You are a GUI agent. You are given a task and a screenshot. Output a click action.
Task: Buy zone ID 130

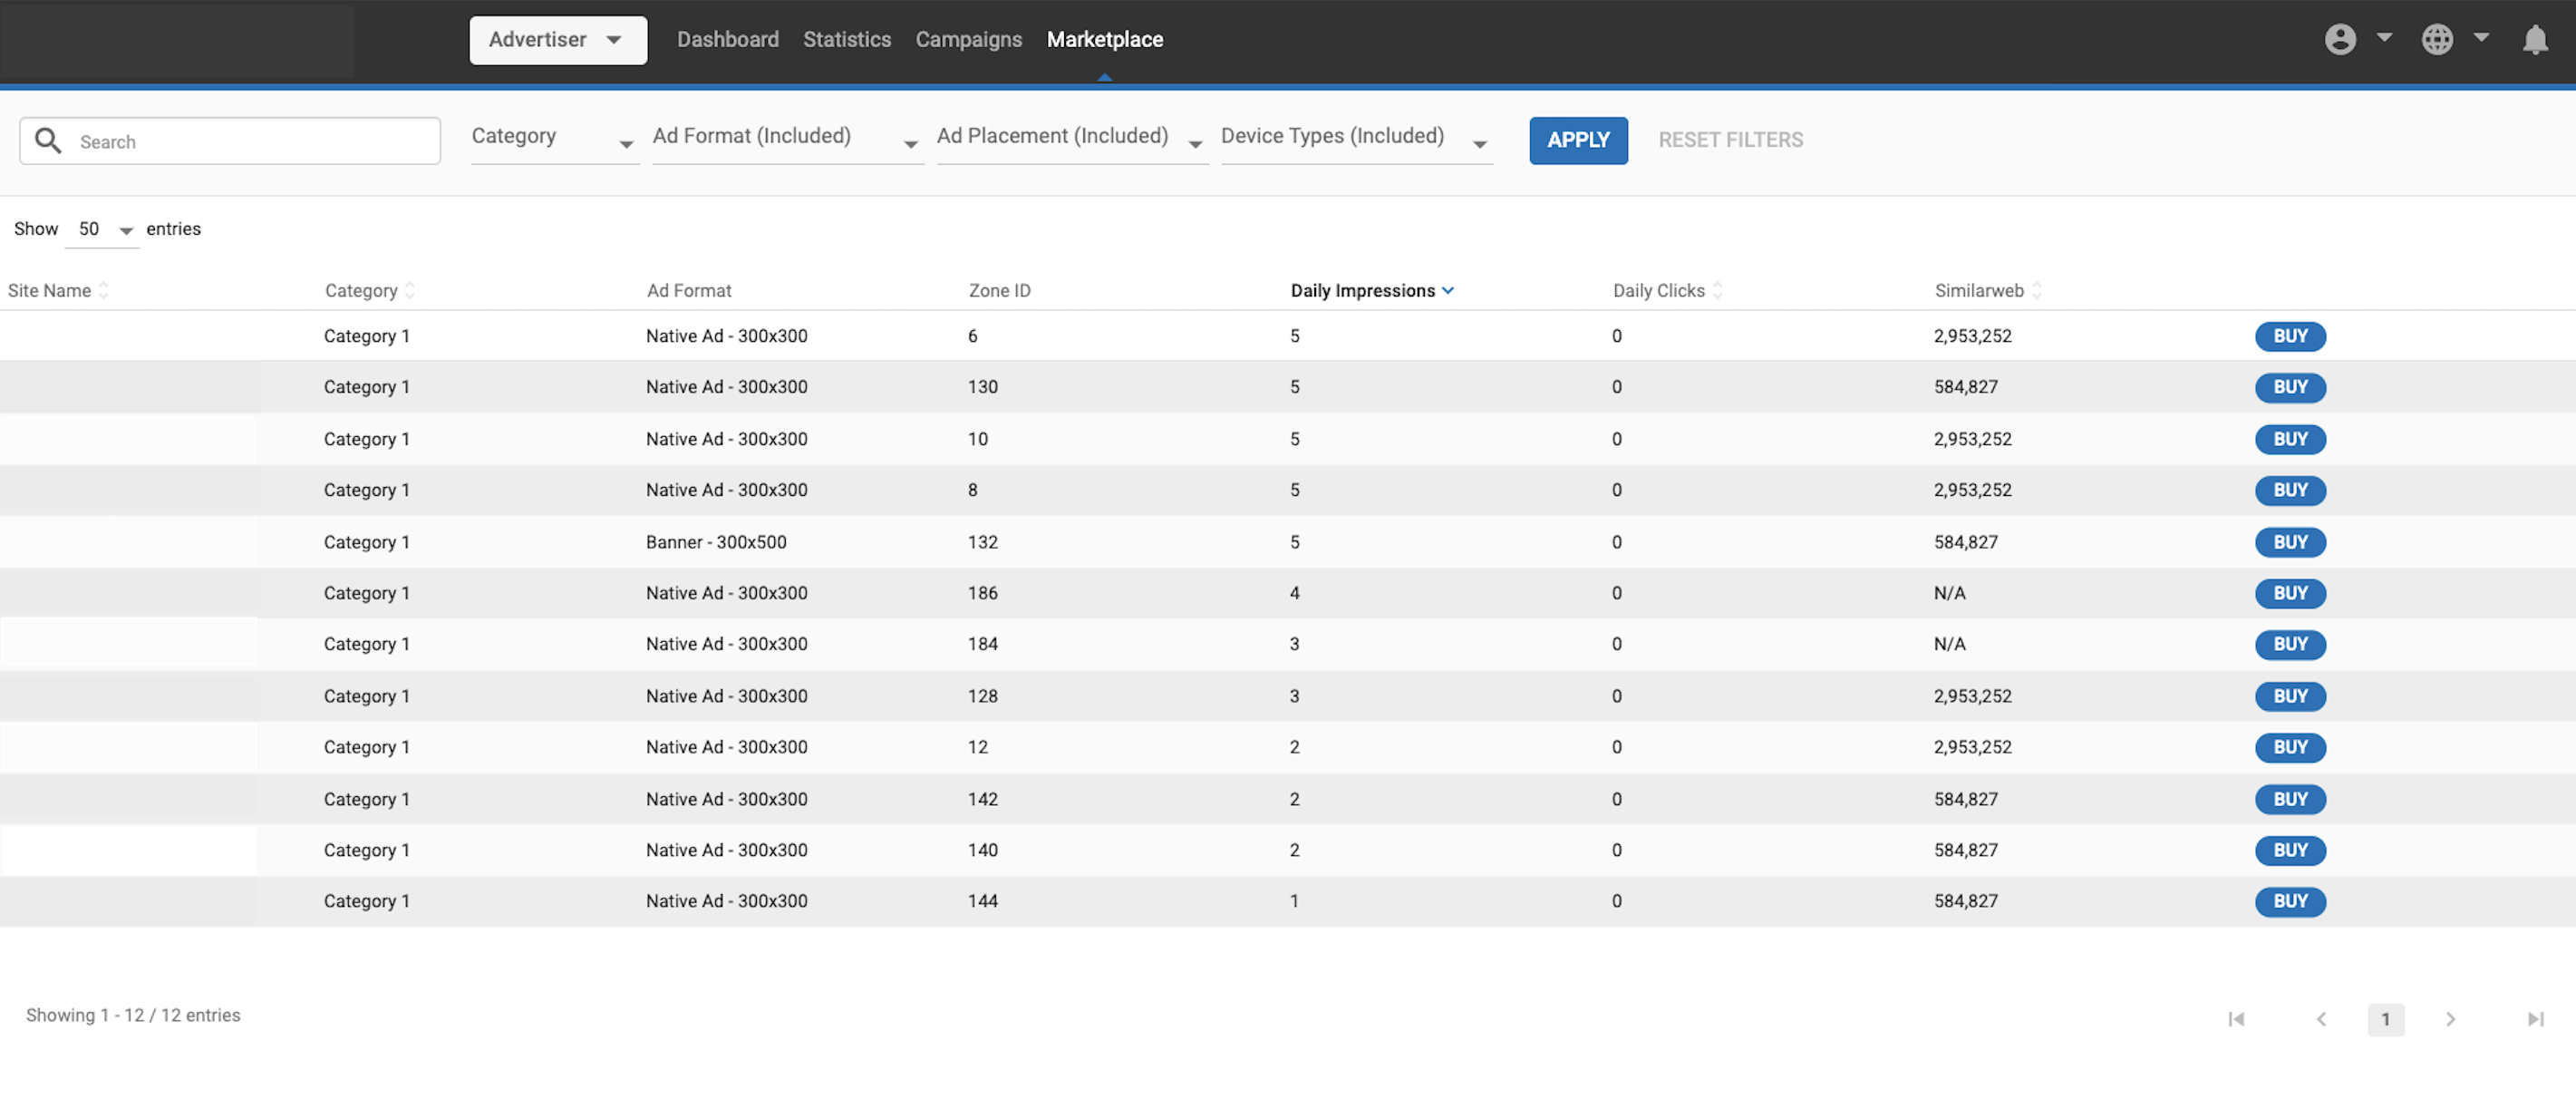pyautogui.click(x=2289, y=387)
